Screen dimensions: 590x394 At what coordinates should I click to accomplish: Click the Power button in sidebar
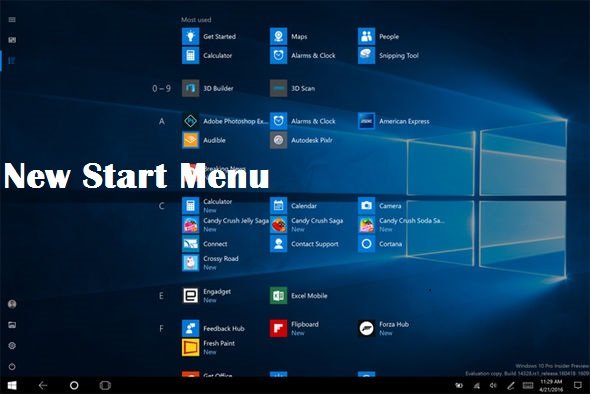point(12,366)
